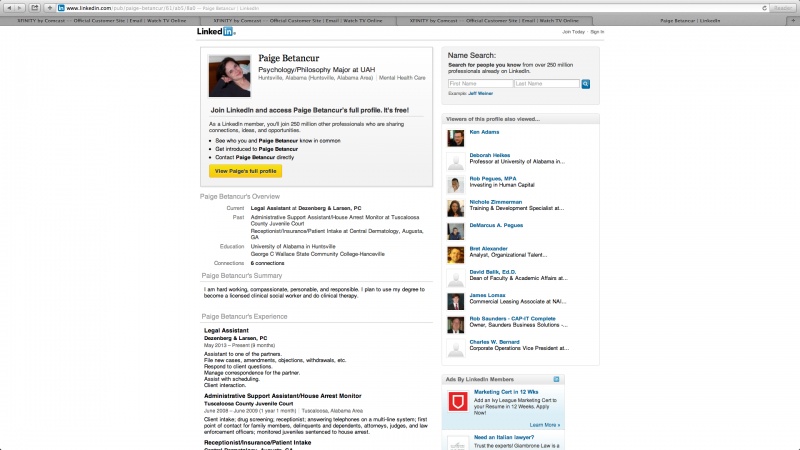800x450 pixels.
Task: Open Ken Adams profile link
Action: (x=484, y=132)
